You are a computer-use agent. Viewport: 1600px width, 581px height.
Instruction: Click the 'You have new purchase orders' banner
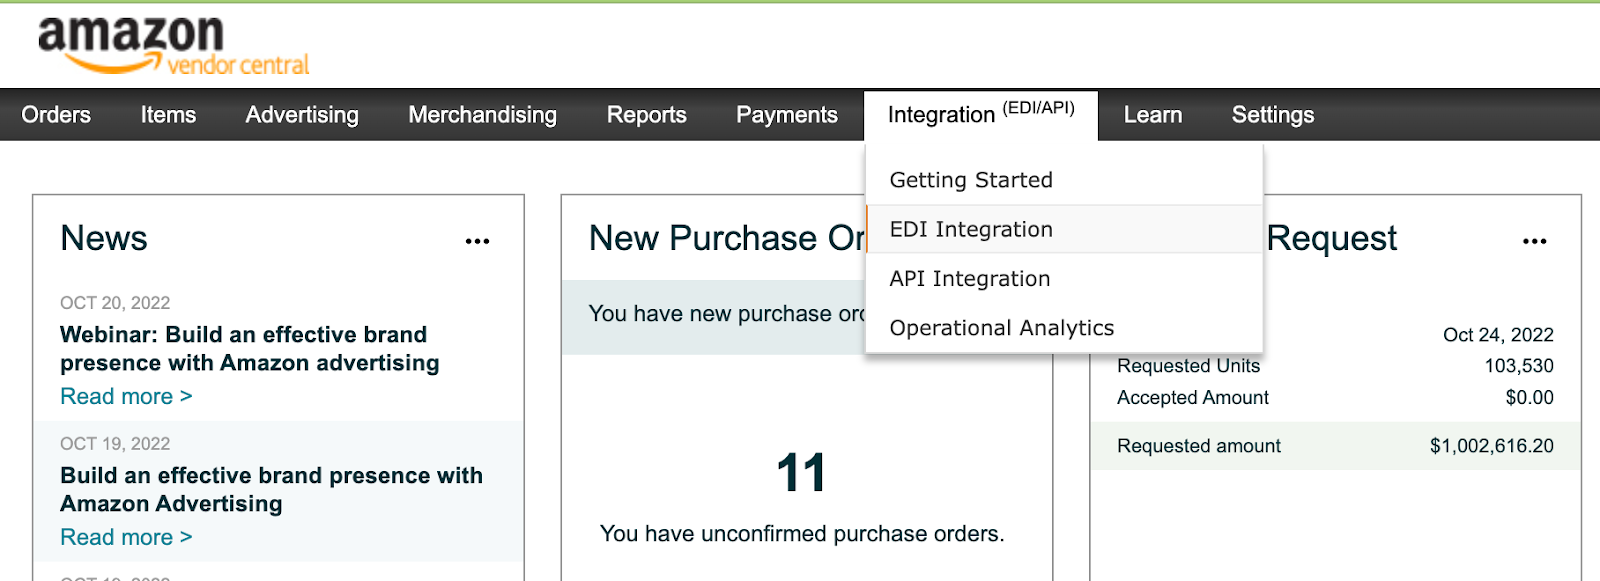[714, 317]
